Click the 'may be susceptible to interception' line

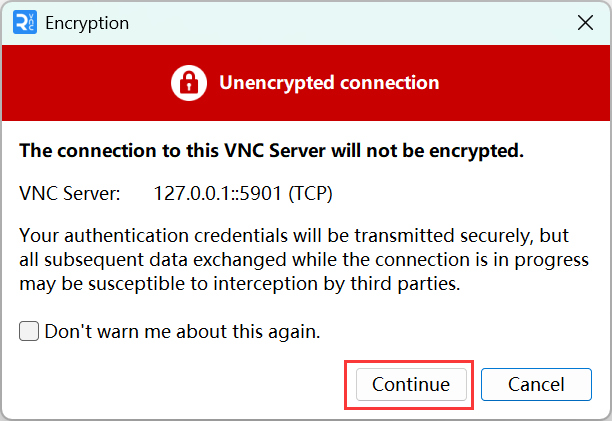pos(240,284)
